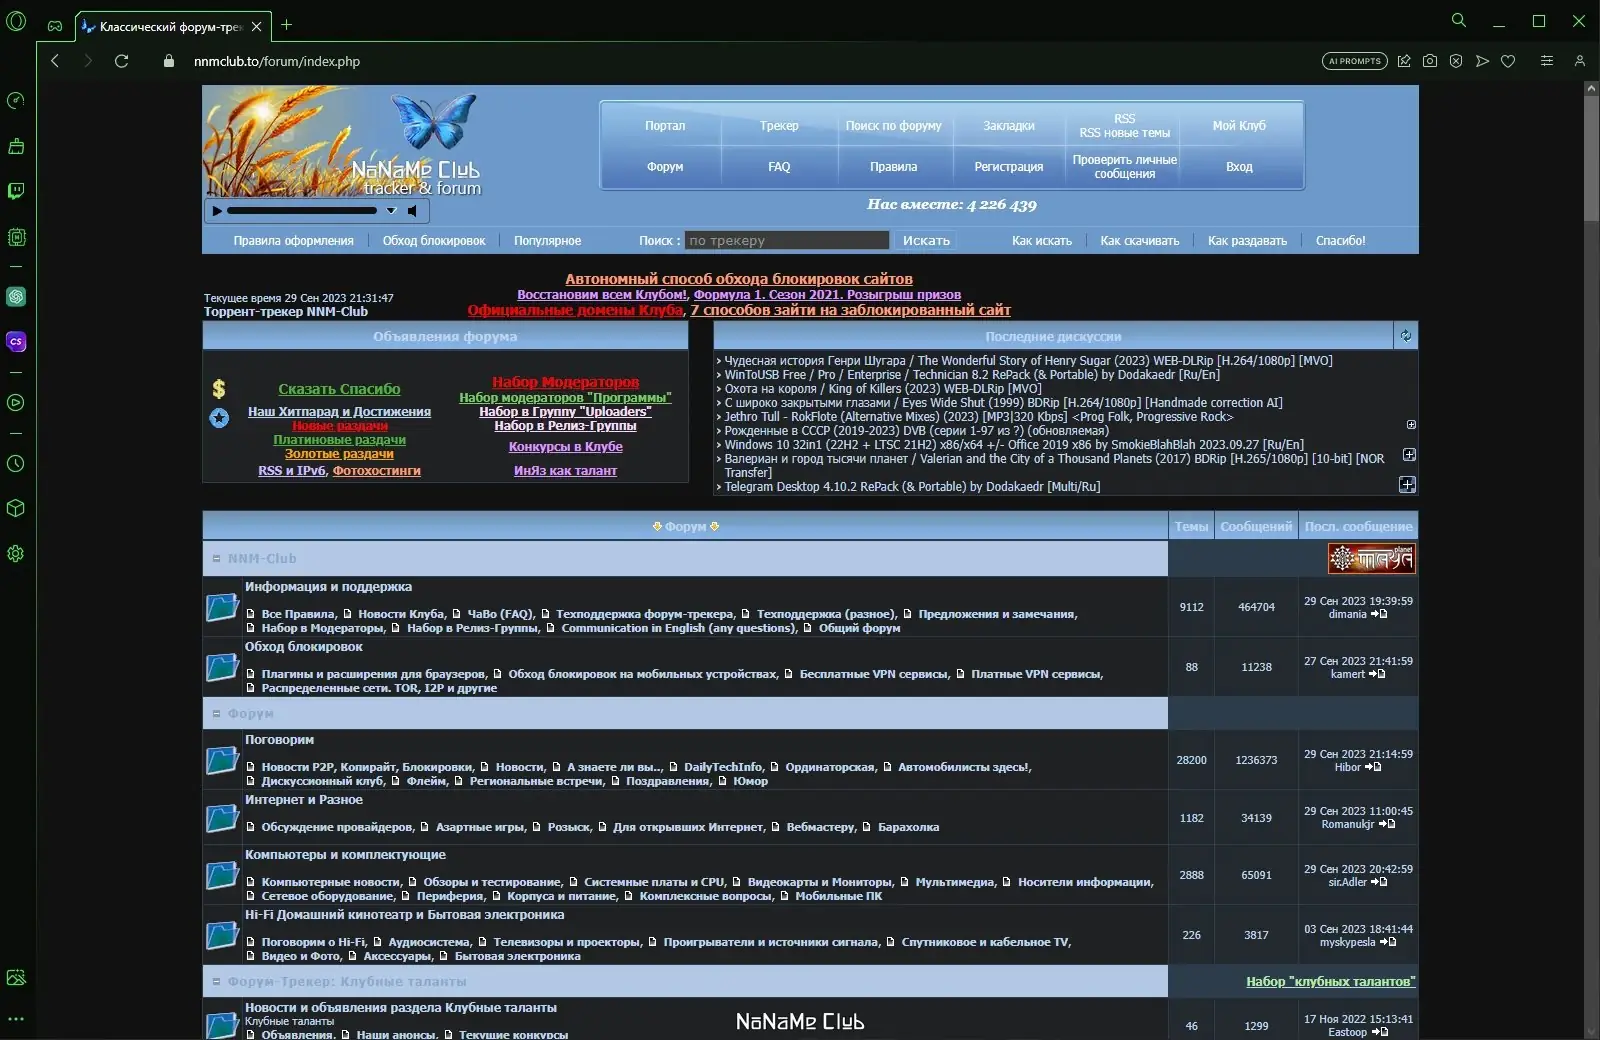This screenshot has width=1600, height=1040.
Task: Click the page vertical scrollbar down arrow
Action: pos(1591,1032)
